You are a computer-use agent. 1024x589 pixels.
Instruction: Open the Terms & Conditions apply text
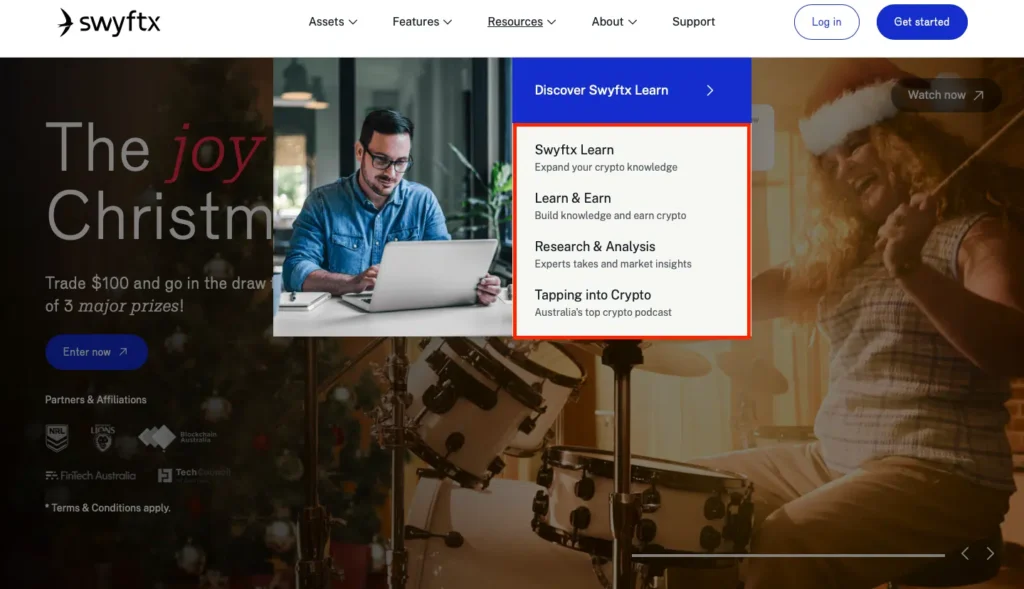click(108, 507)
